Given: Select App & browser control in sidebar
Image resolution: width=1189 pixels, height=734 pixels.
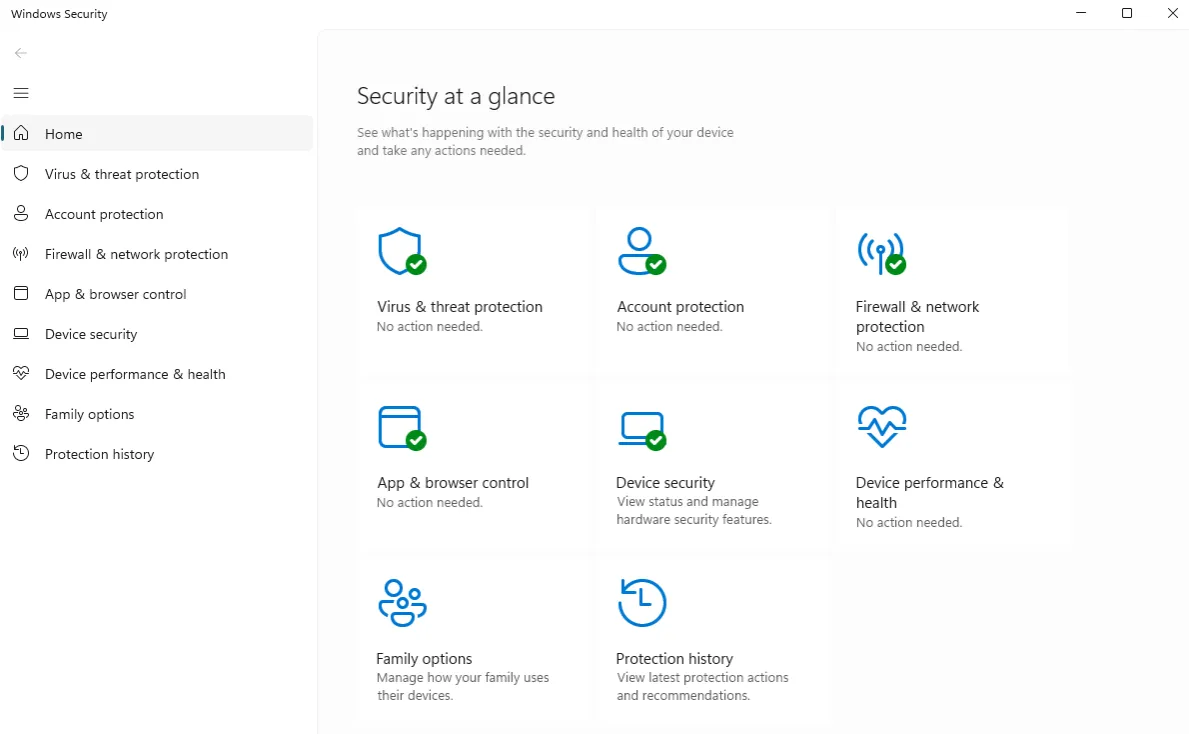Looking at the screenshot, I should click(114, 293).
